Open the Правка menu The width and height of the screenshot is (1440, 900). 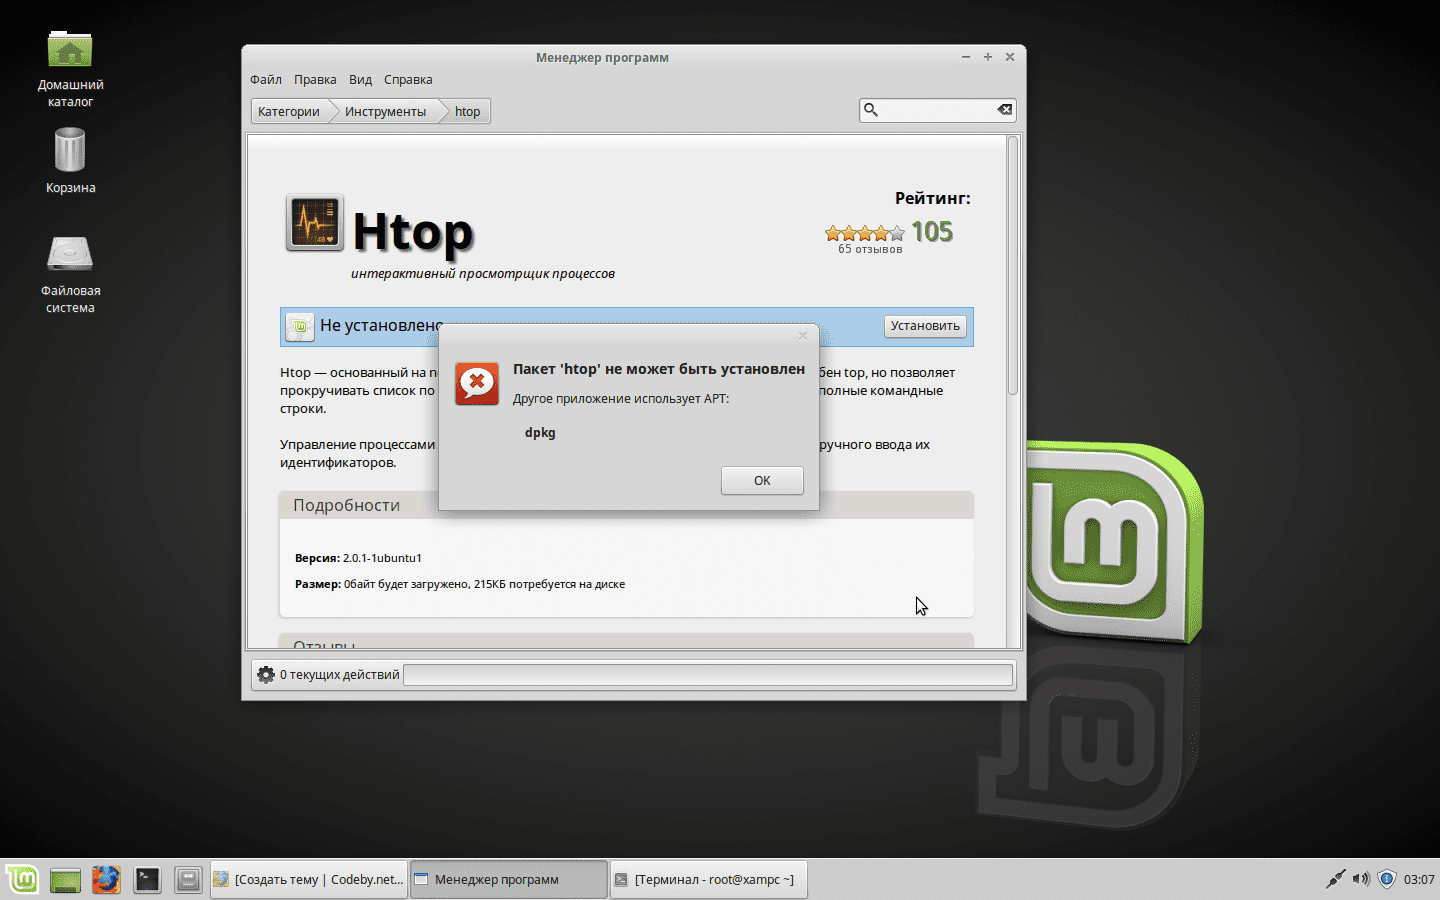(x=315, y=80)
